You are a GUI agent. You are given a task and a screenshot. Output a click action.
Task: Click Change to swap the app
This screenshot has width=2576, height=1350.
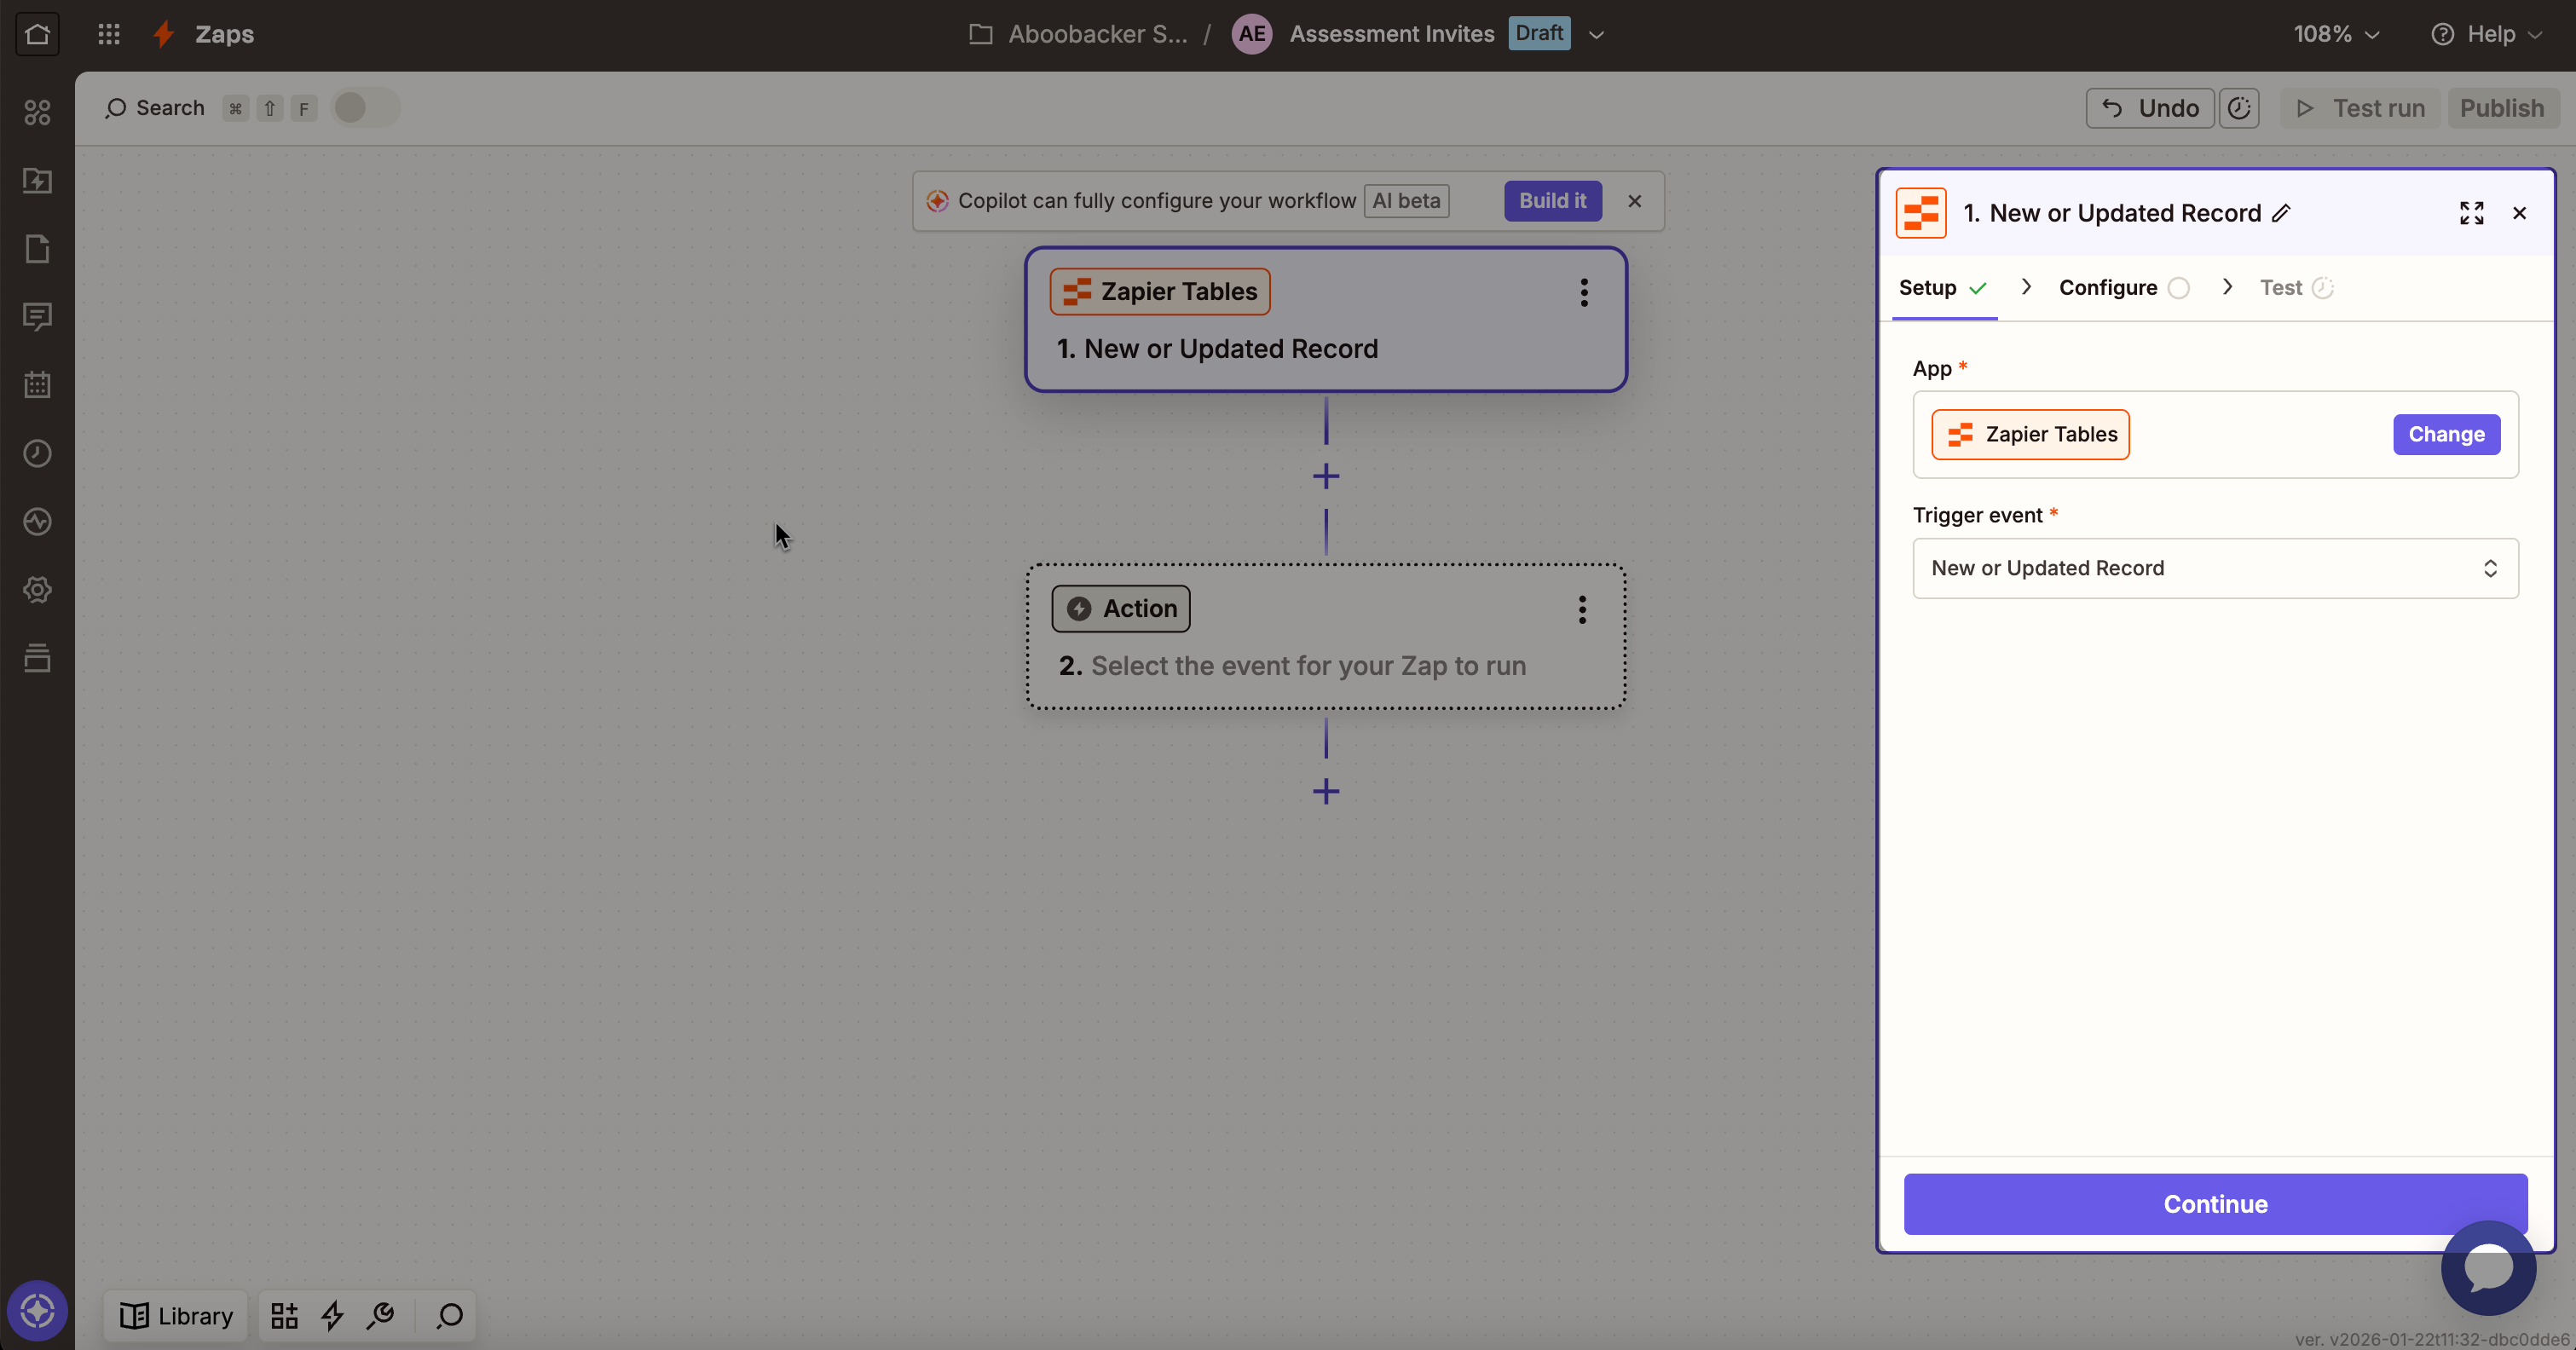(x=2445, y=434)
